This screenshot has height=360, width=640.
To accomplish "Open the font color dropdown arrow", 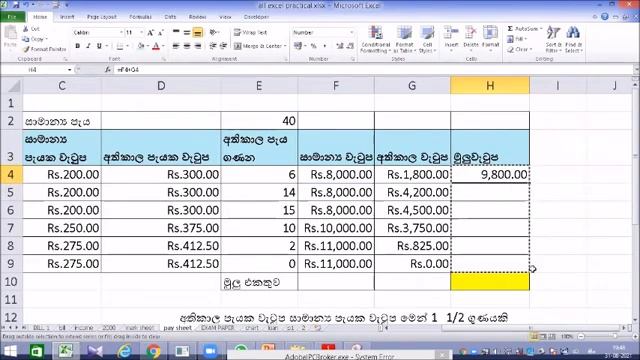I will 163,46.
